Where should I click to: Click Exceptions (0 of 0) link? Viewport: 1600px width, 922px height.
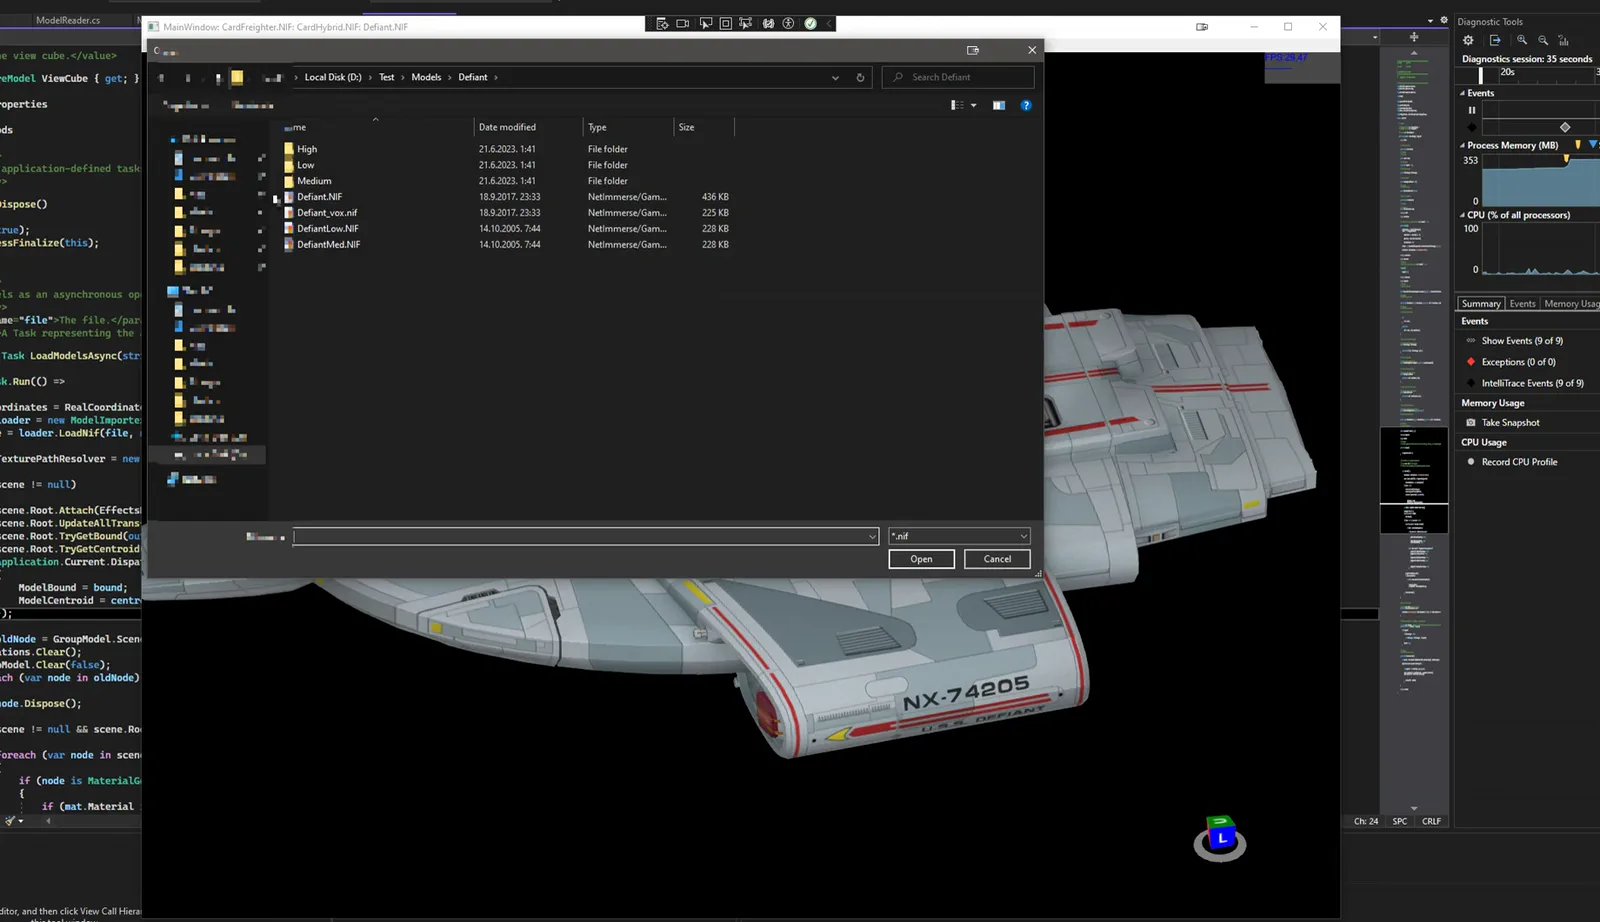pyautogui.click(x=1518, y=362)
